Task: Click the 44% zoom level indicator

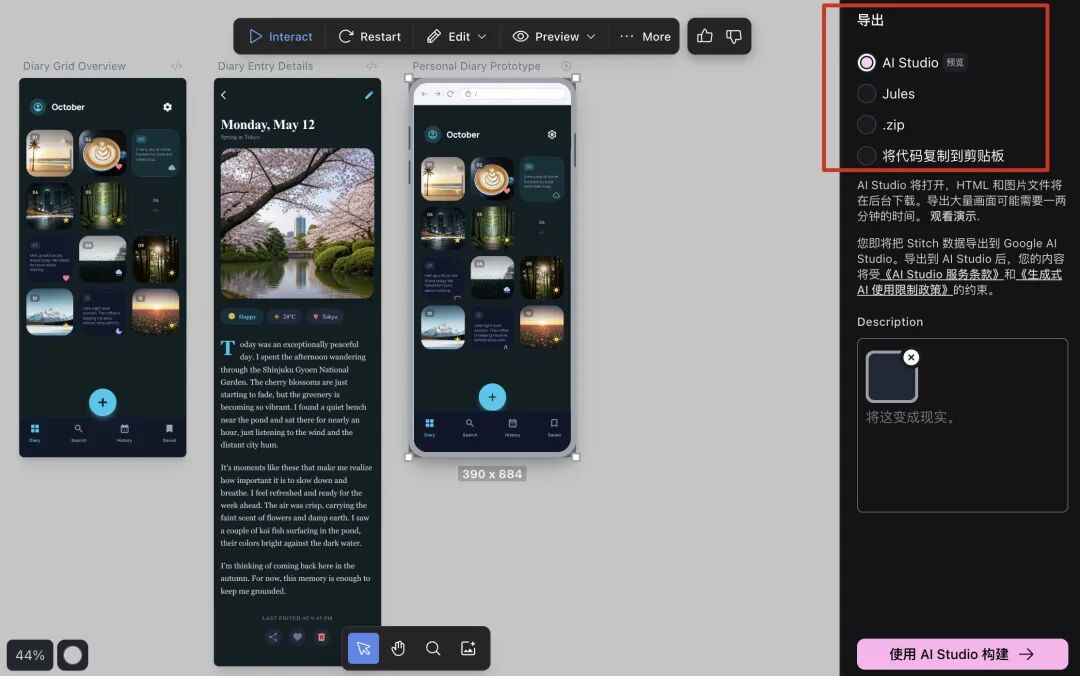Action: (x=30, y=655)
